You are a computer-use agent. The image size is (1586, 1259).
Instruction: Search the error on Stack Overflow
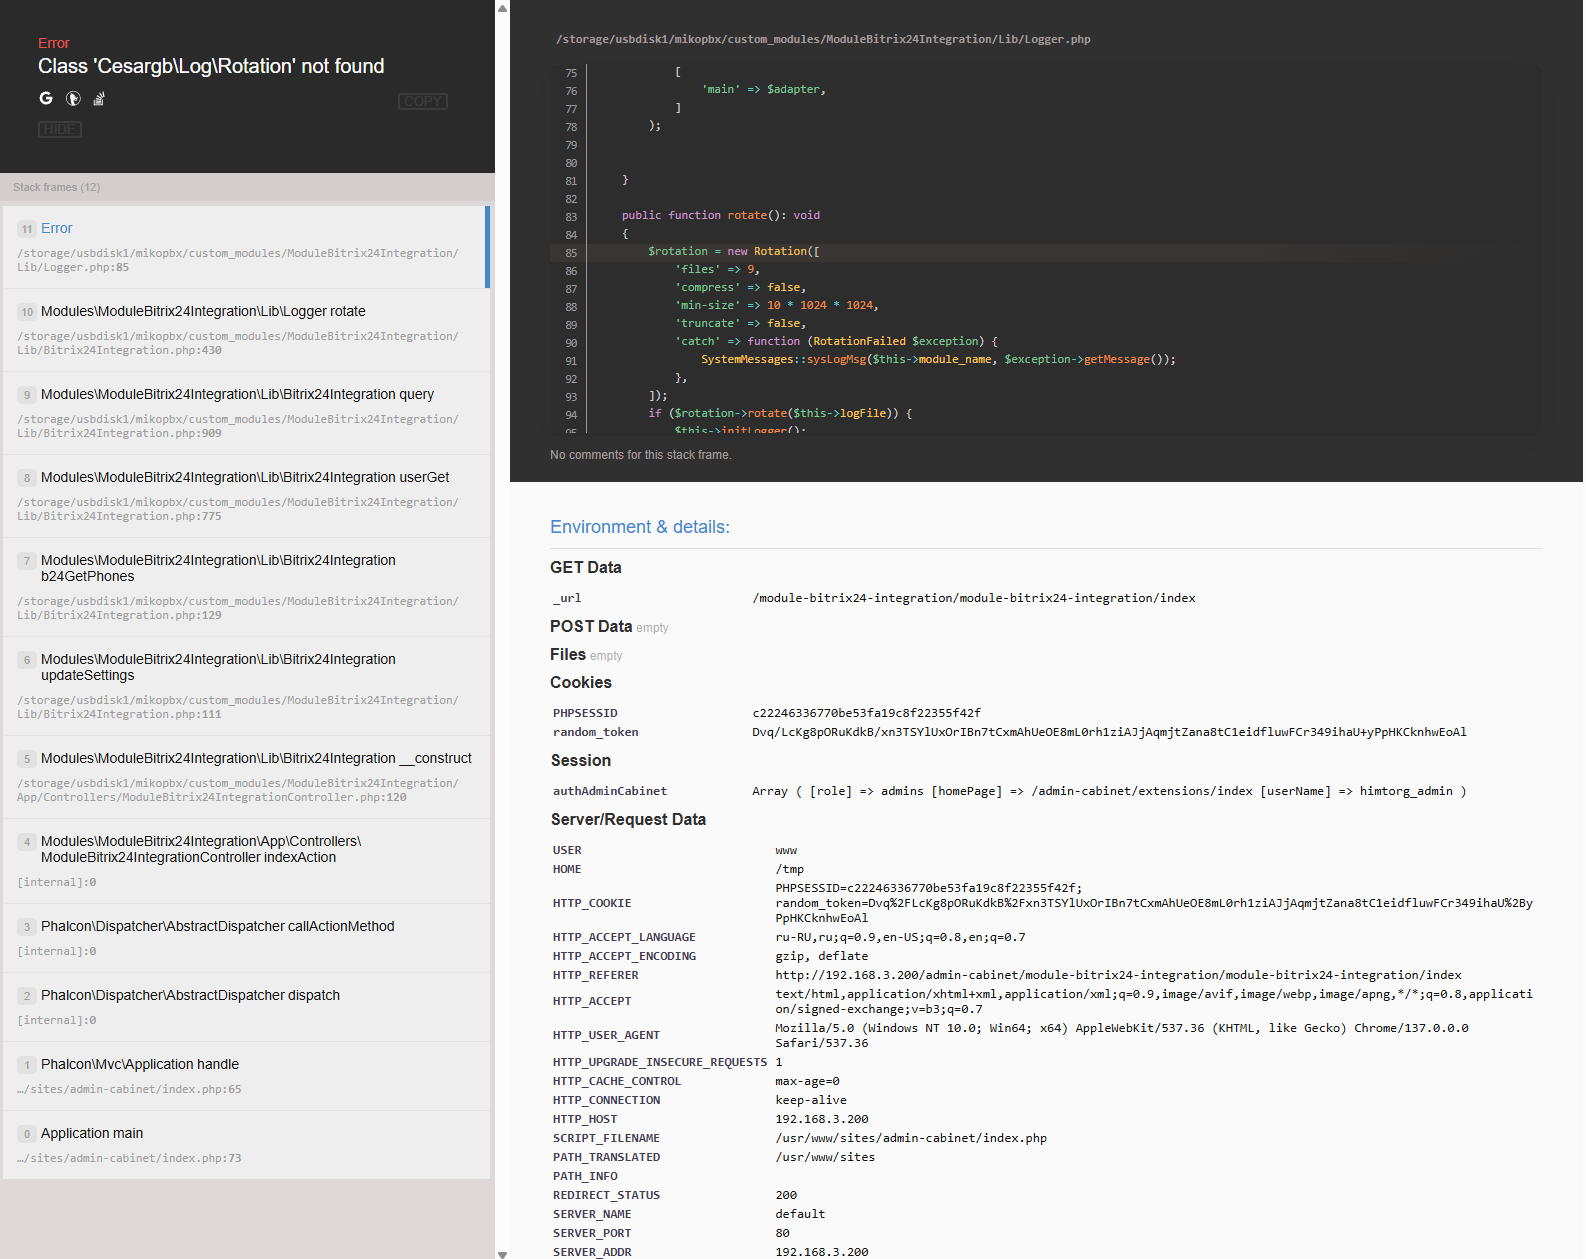coord(99,98)
